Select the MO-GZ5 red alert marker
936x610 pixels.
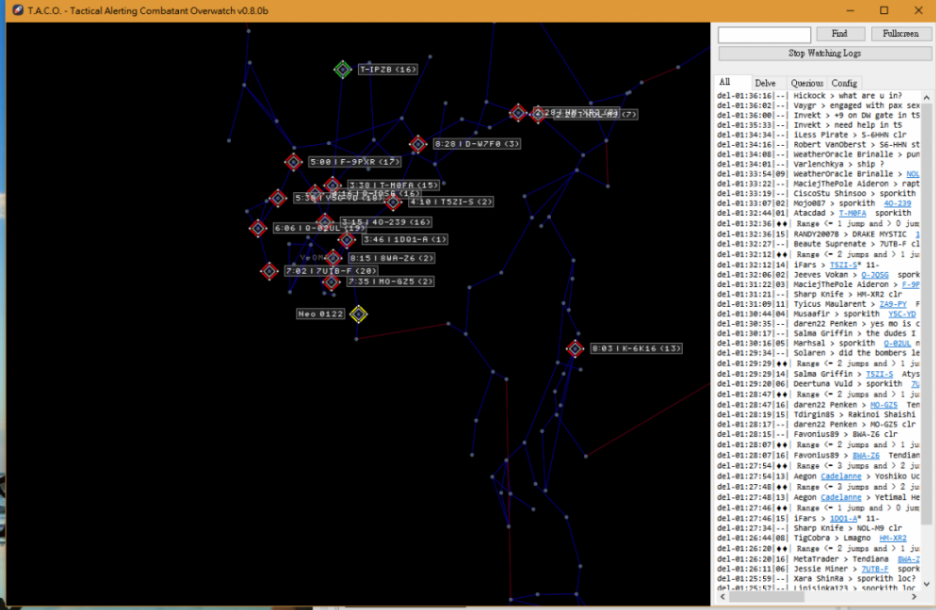coord(331,282)
